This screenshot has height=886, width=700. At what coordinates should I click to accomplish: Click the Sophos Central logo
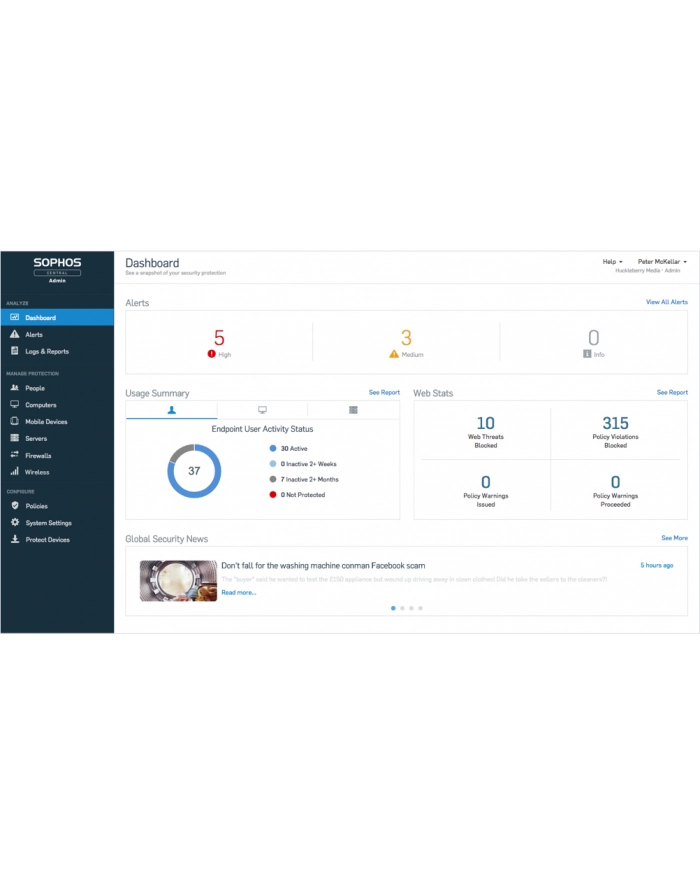pyautogui.click(x=57, y=270)
